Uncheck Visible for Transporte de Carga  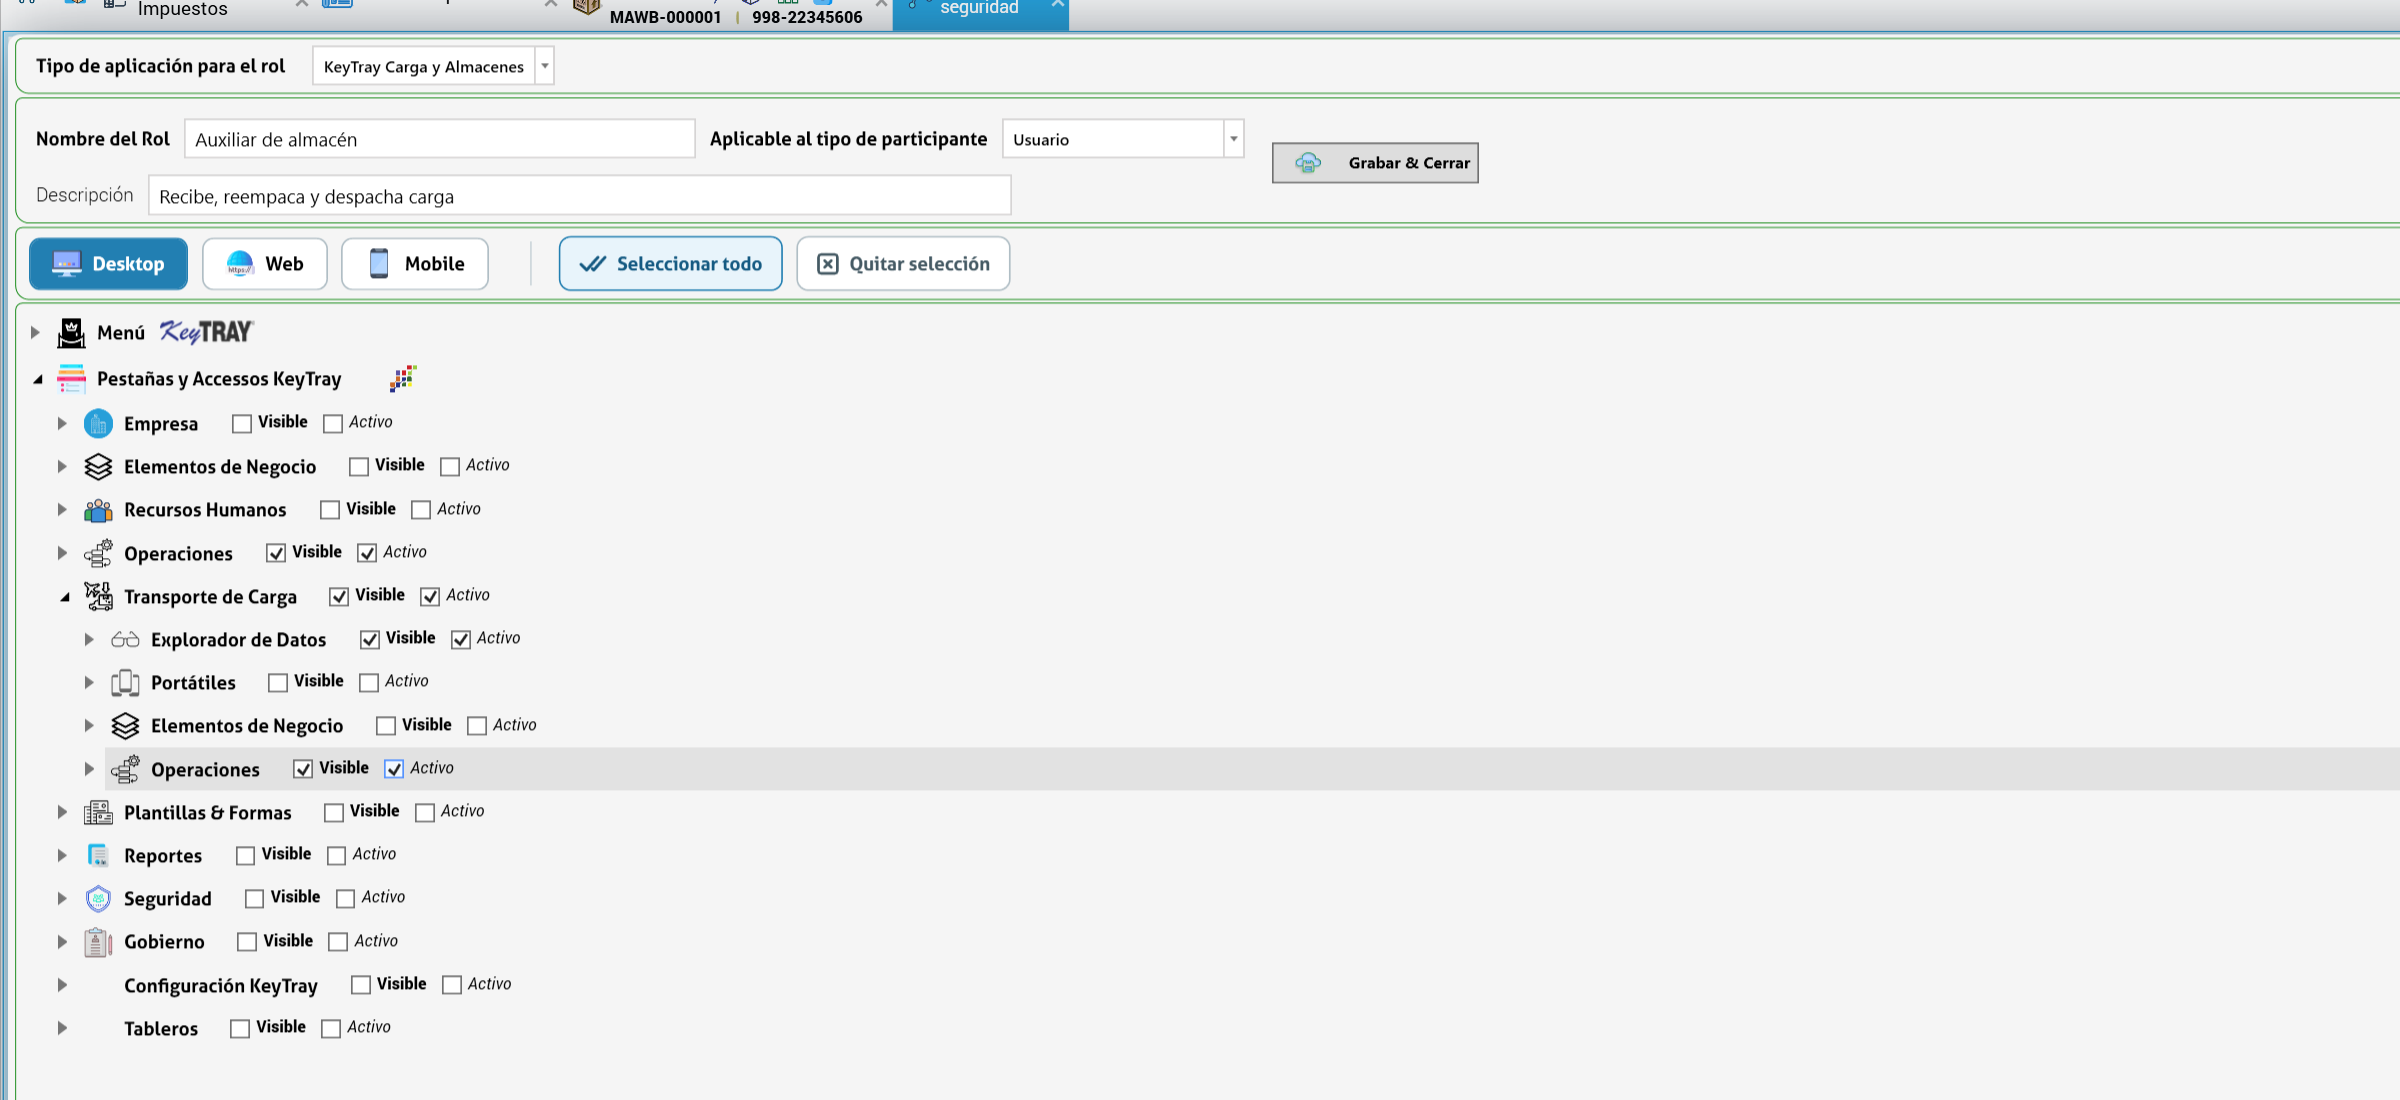point(339,596)
